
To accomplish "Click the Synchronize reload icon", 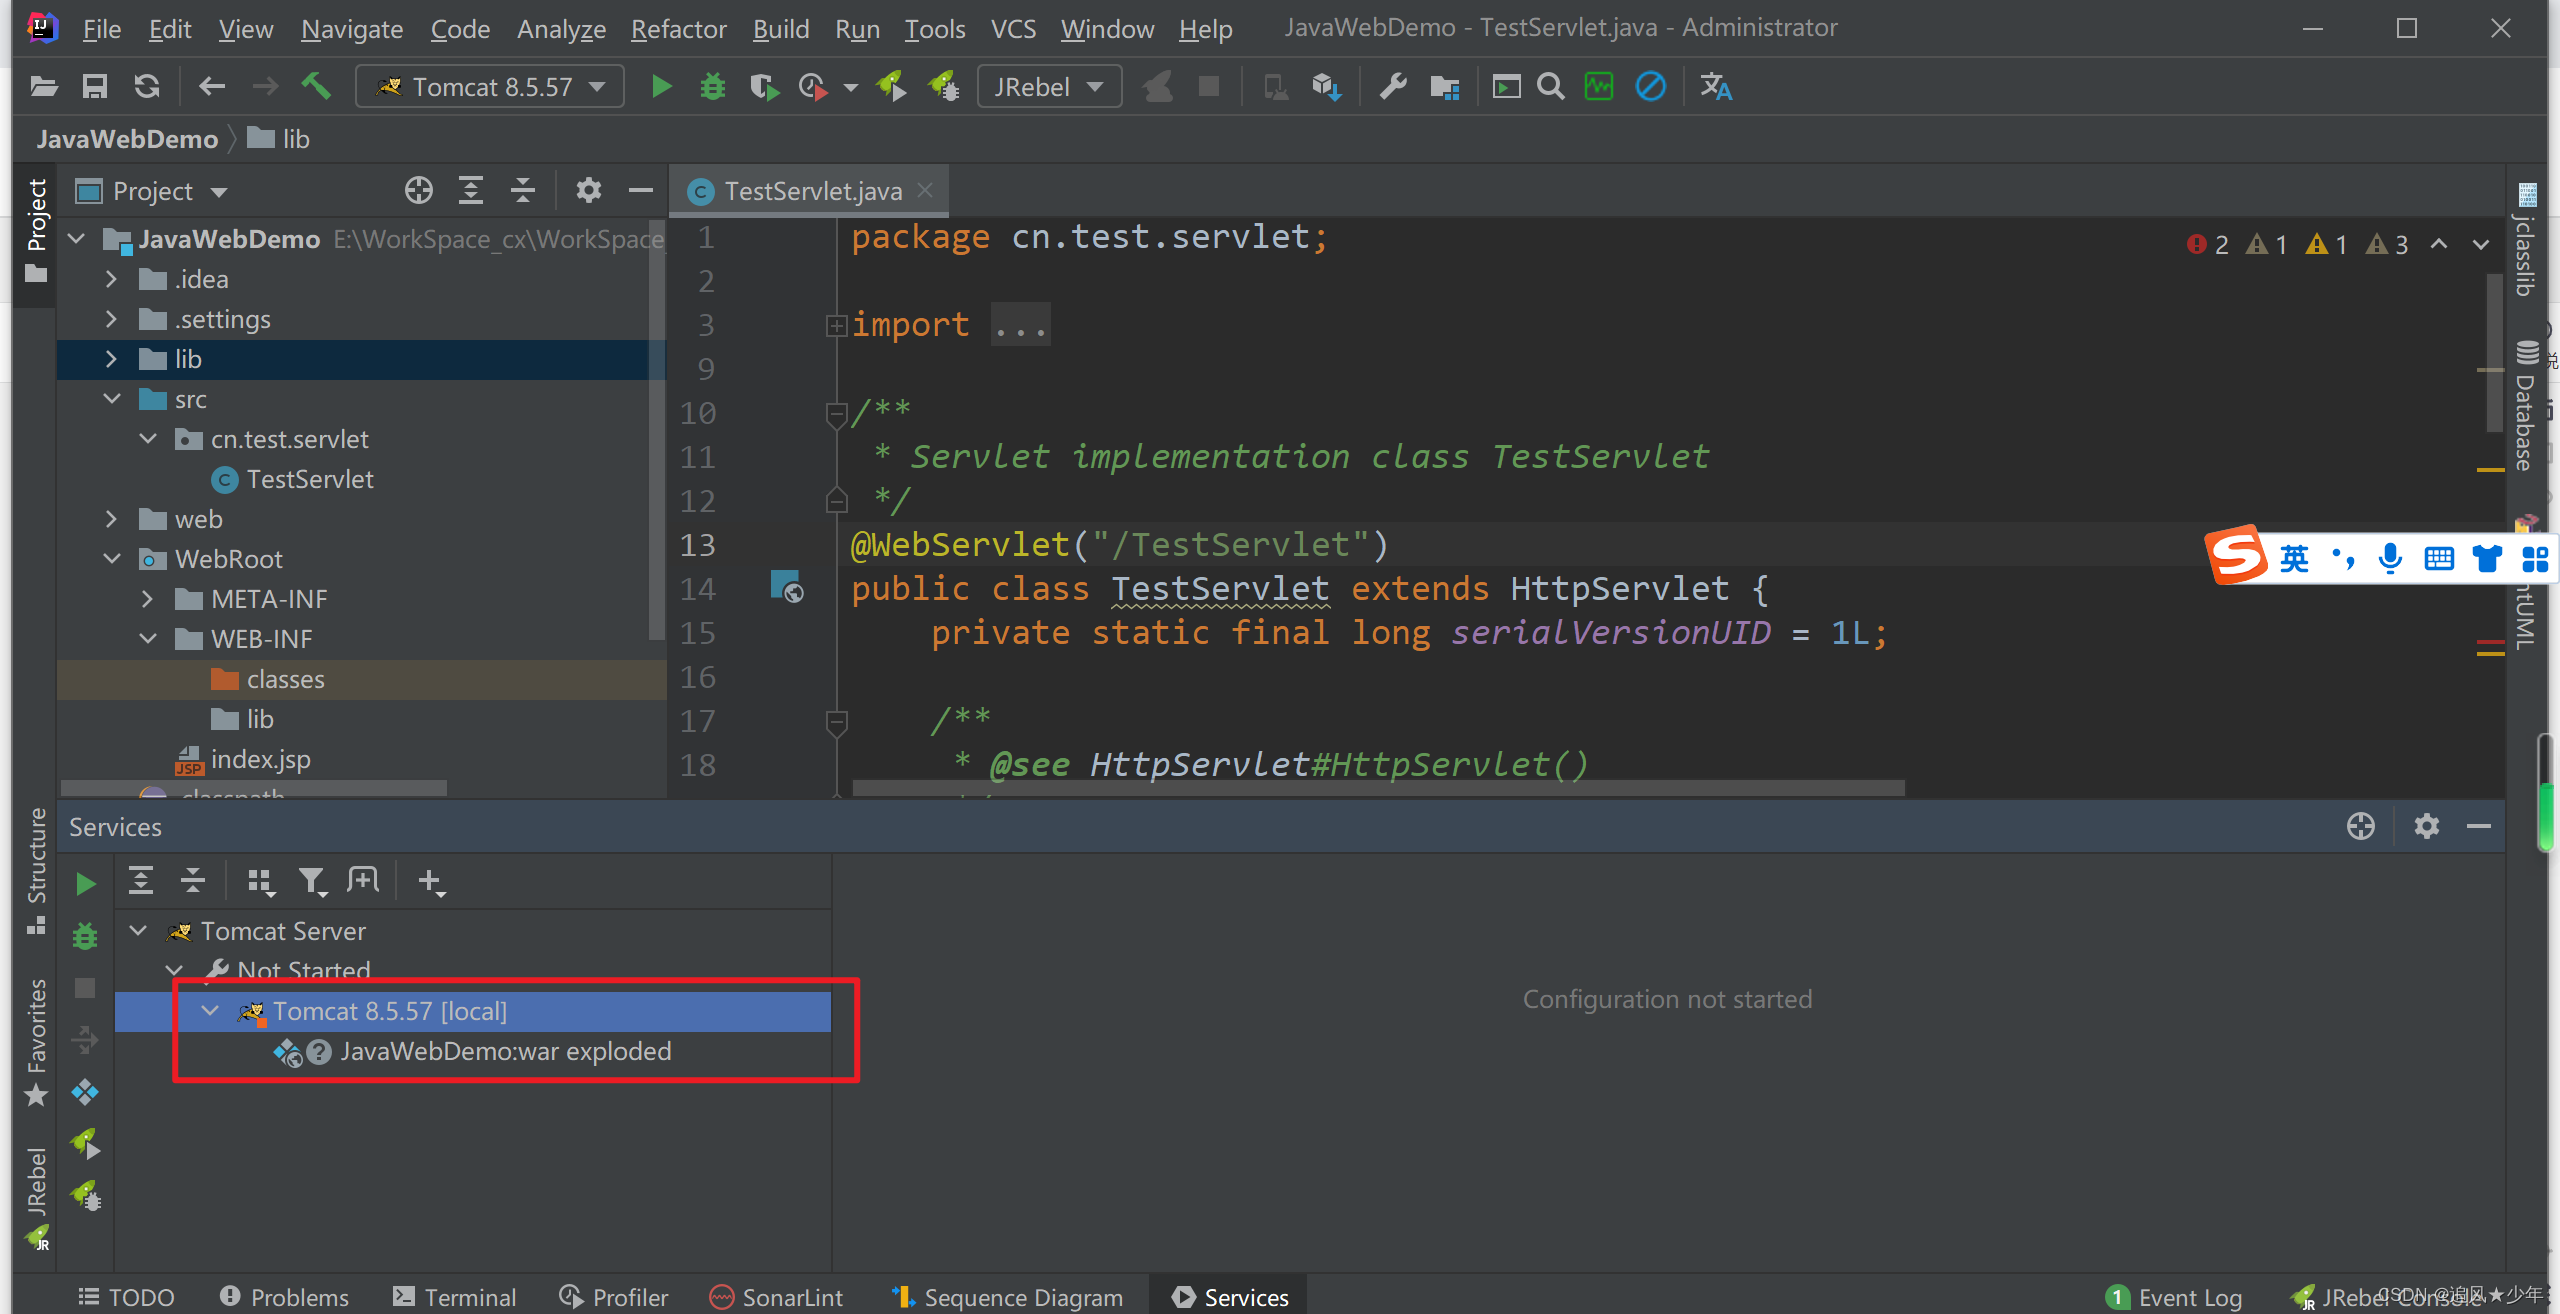I will 147,87.
